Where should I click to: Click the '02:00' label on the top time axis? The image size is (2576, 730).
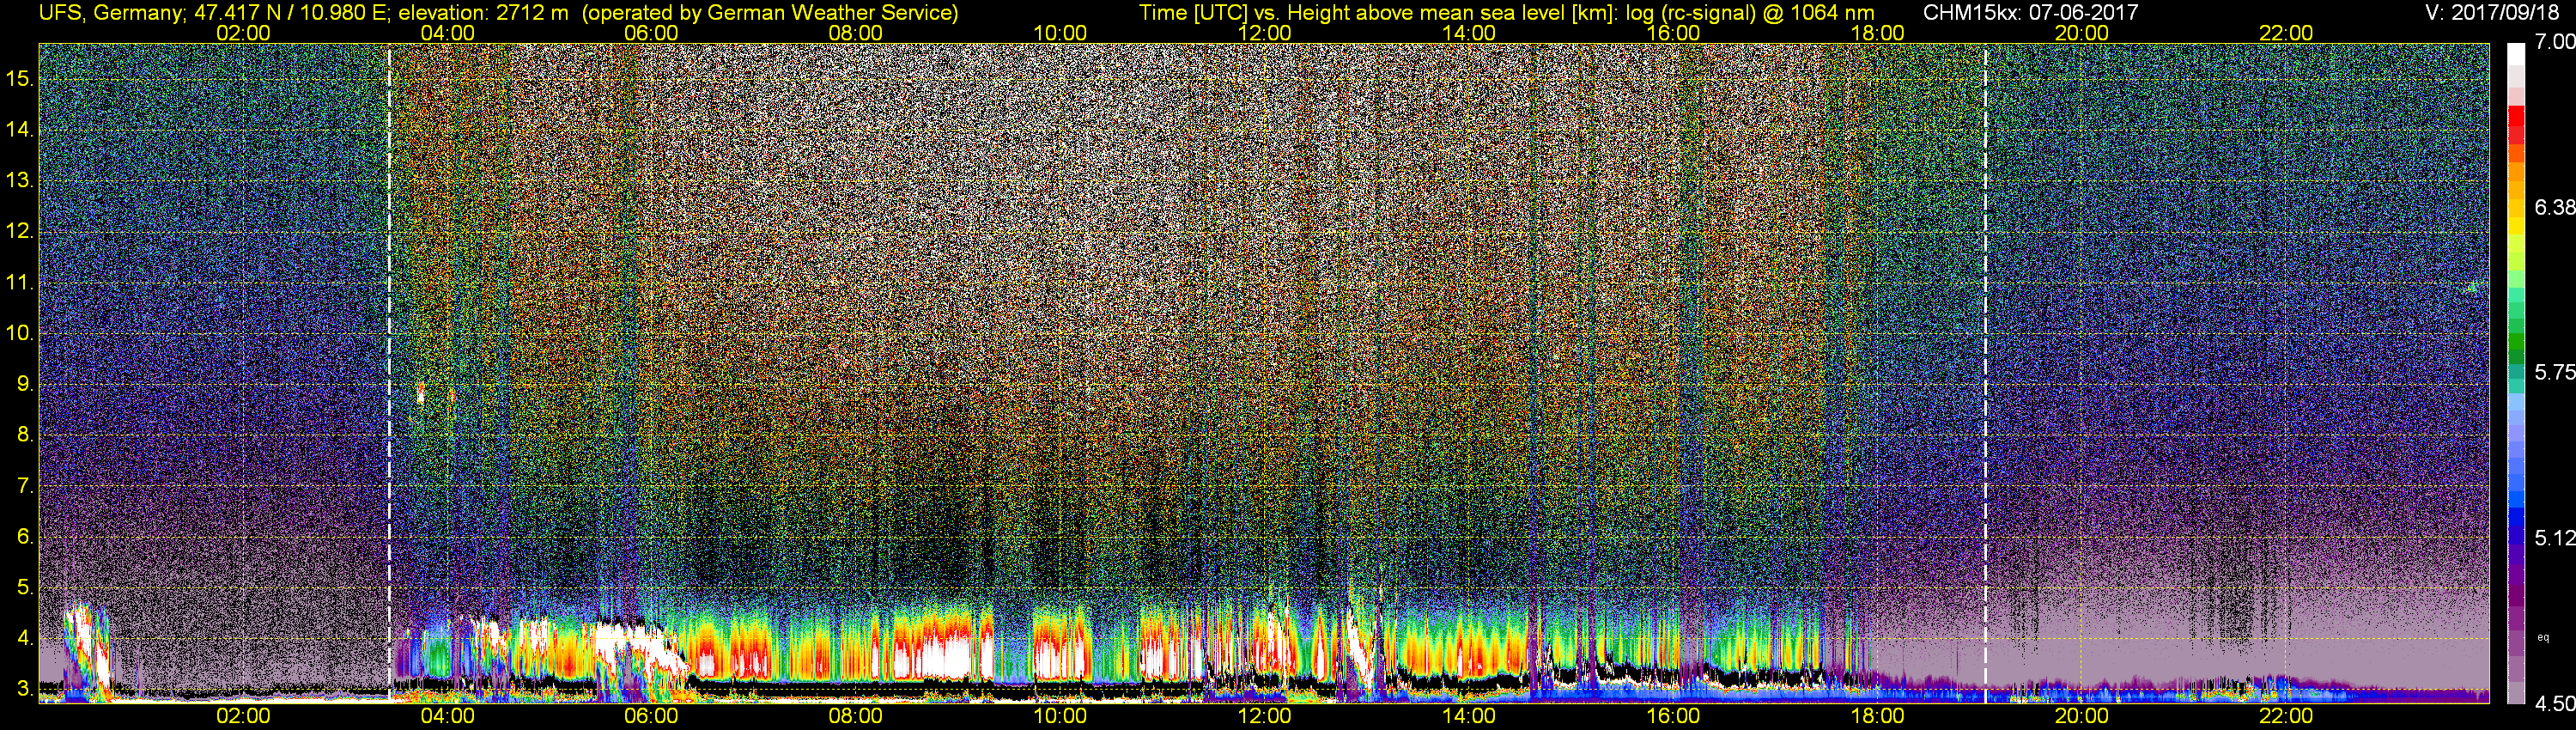243,33
